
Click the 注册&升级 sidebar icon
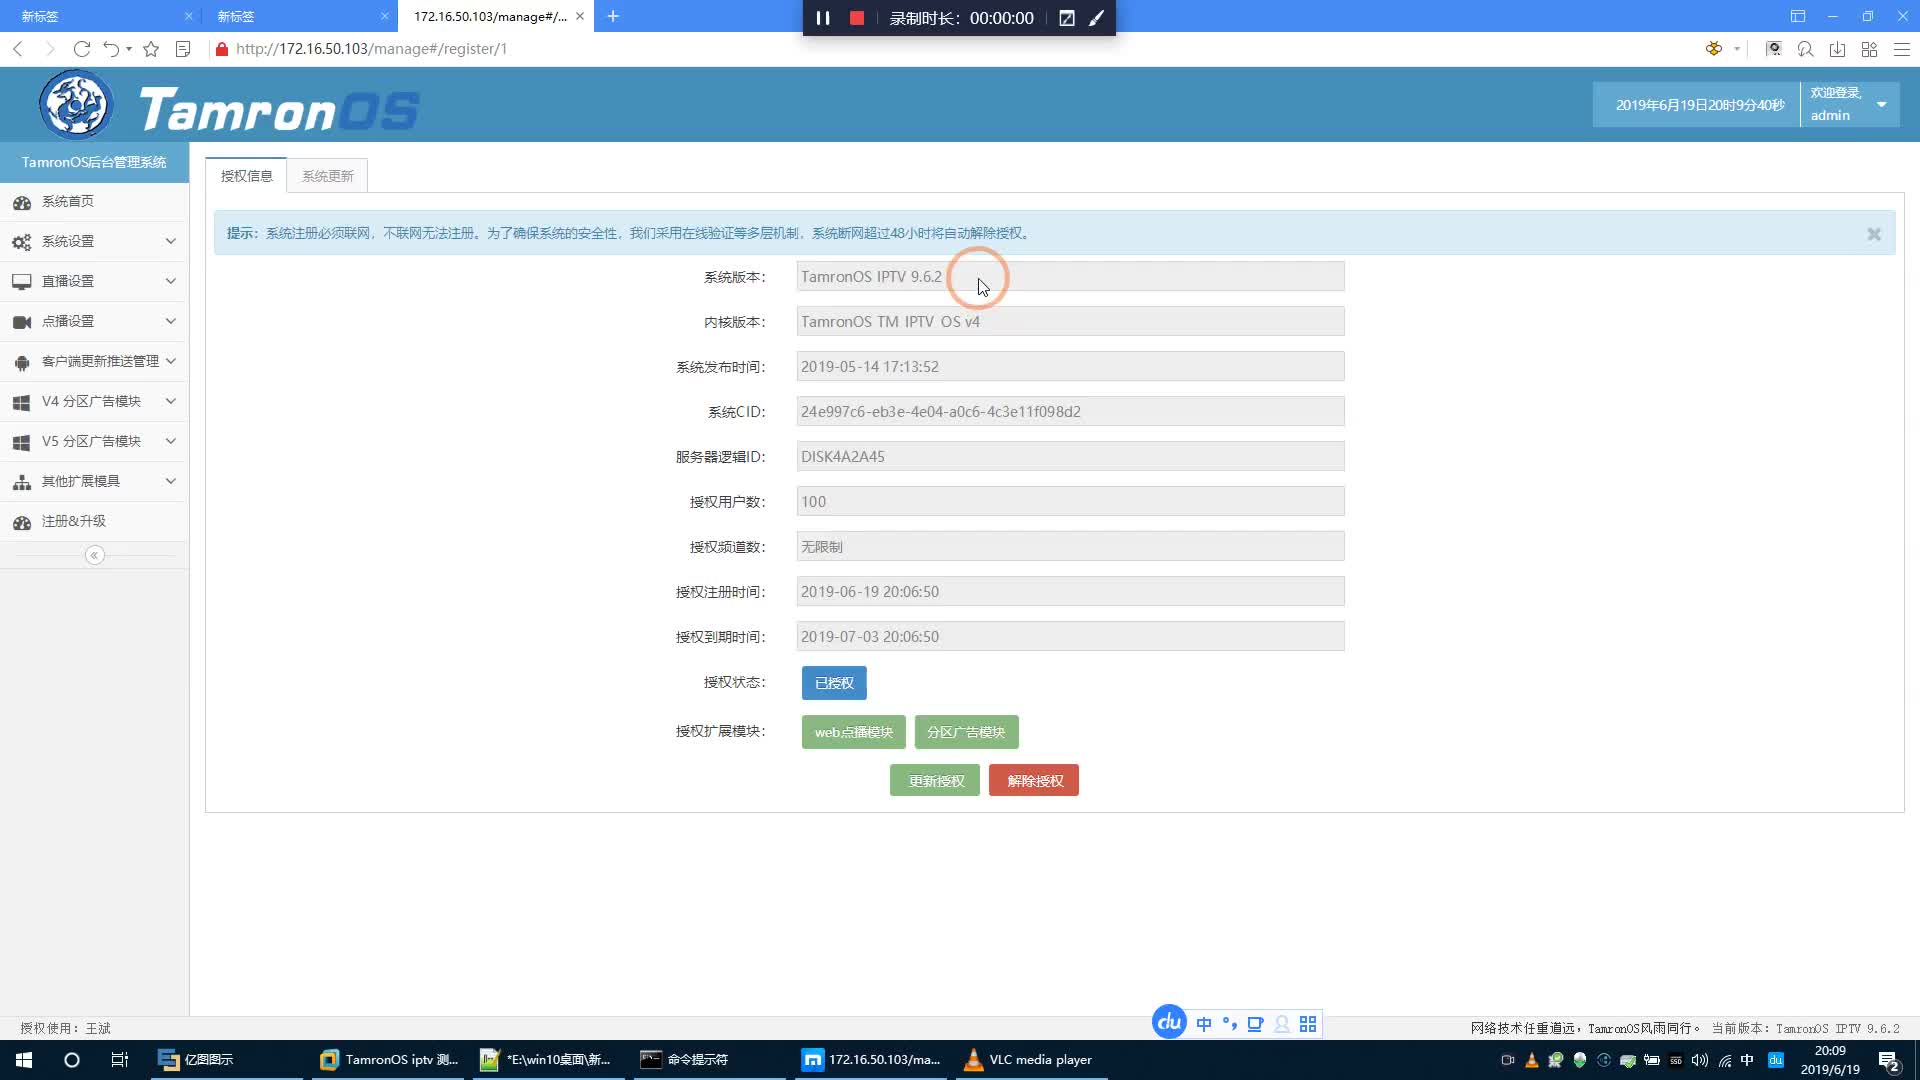pos(22,522)
